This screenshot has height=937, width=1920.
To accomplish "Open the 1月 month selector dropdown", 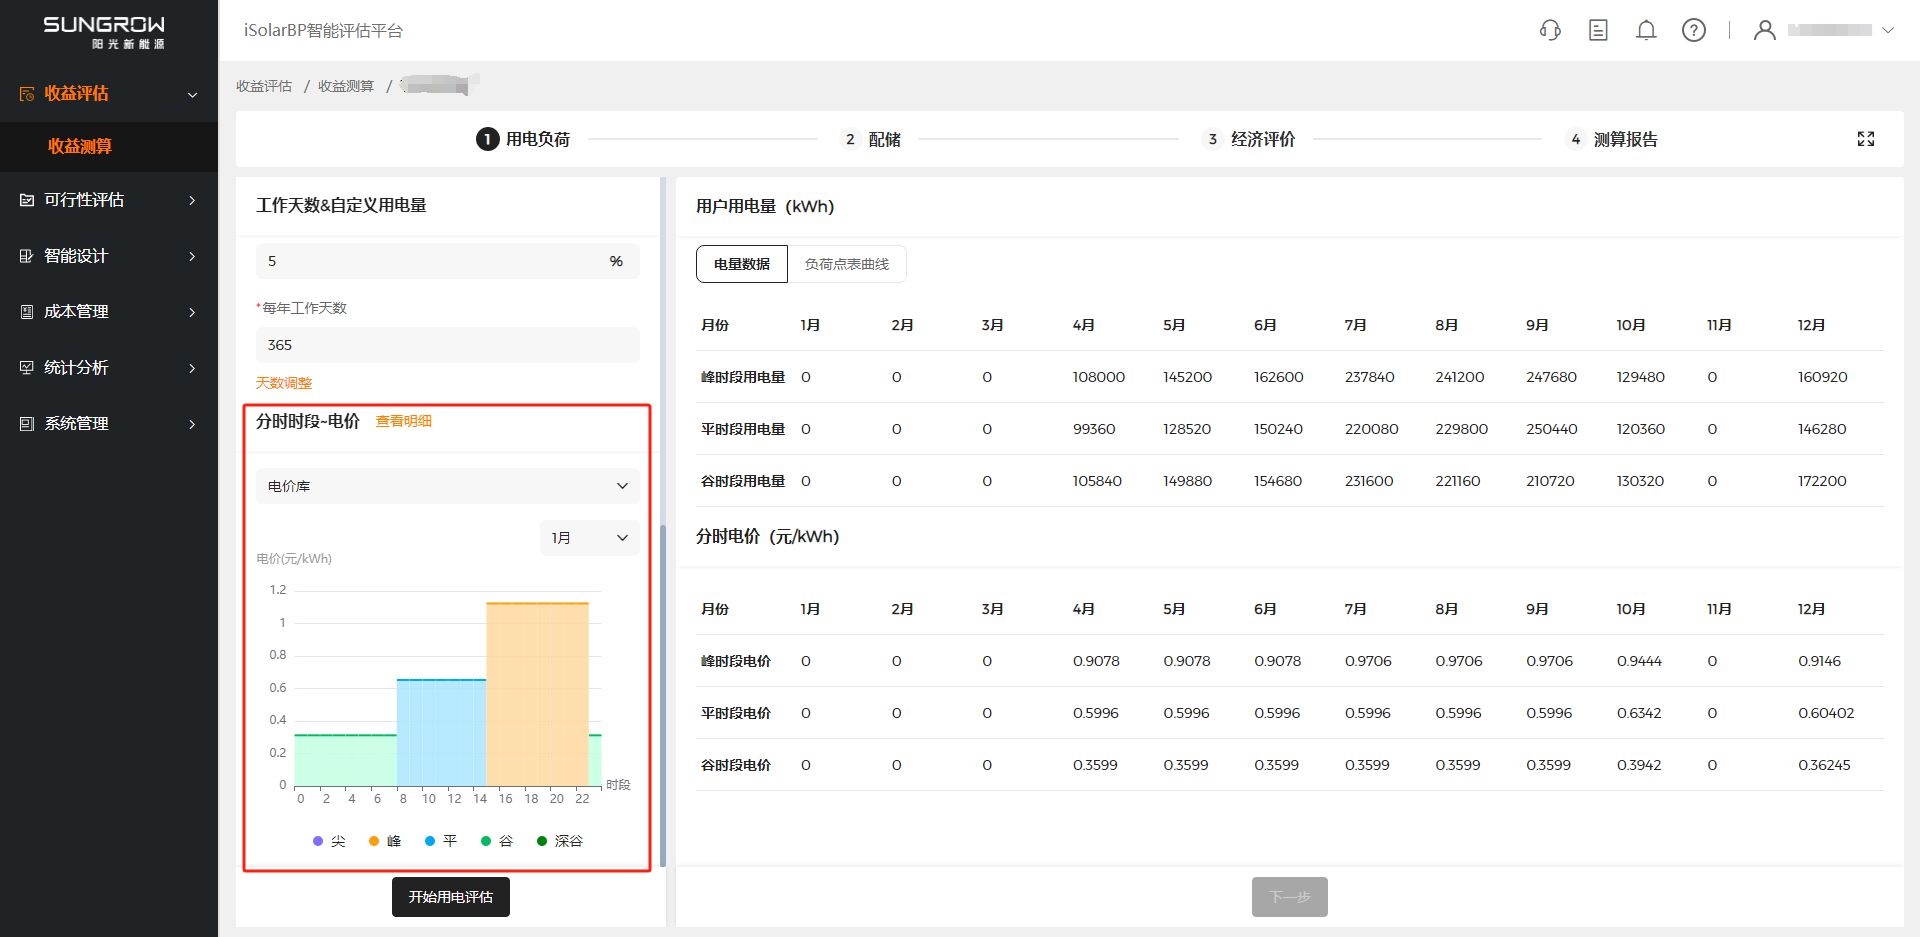I will click(x=589, y=538).
